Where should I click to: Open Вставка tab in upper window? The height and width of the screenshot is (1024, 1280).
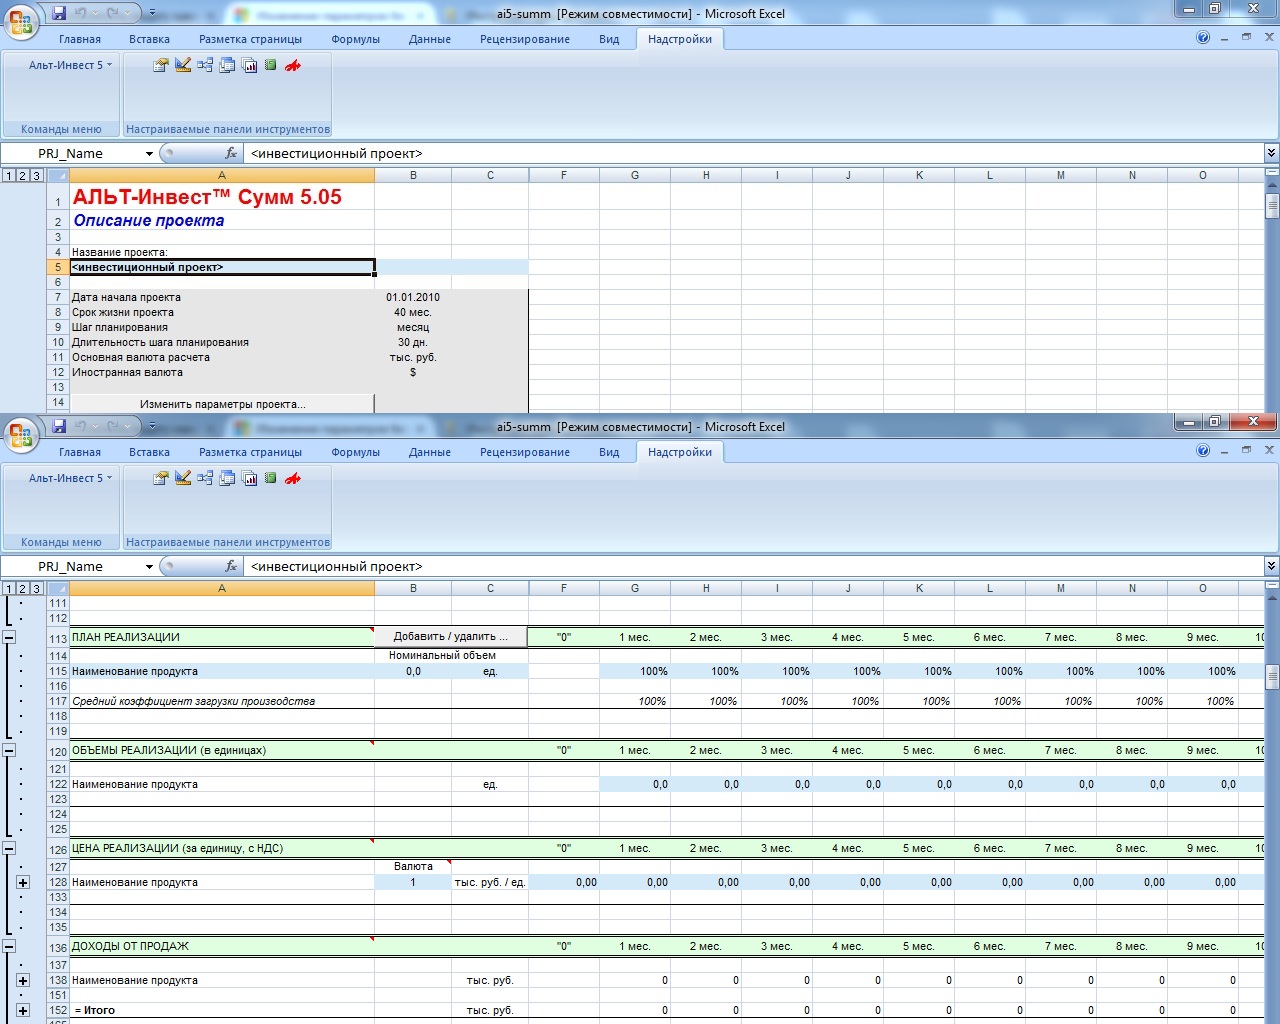[x=149, y=39]
